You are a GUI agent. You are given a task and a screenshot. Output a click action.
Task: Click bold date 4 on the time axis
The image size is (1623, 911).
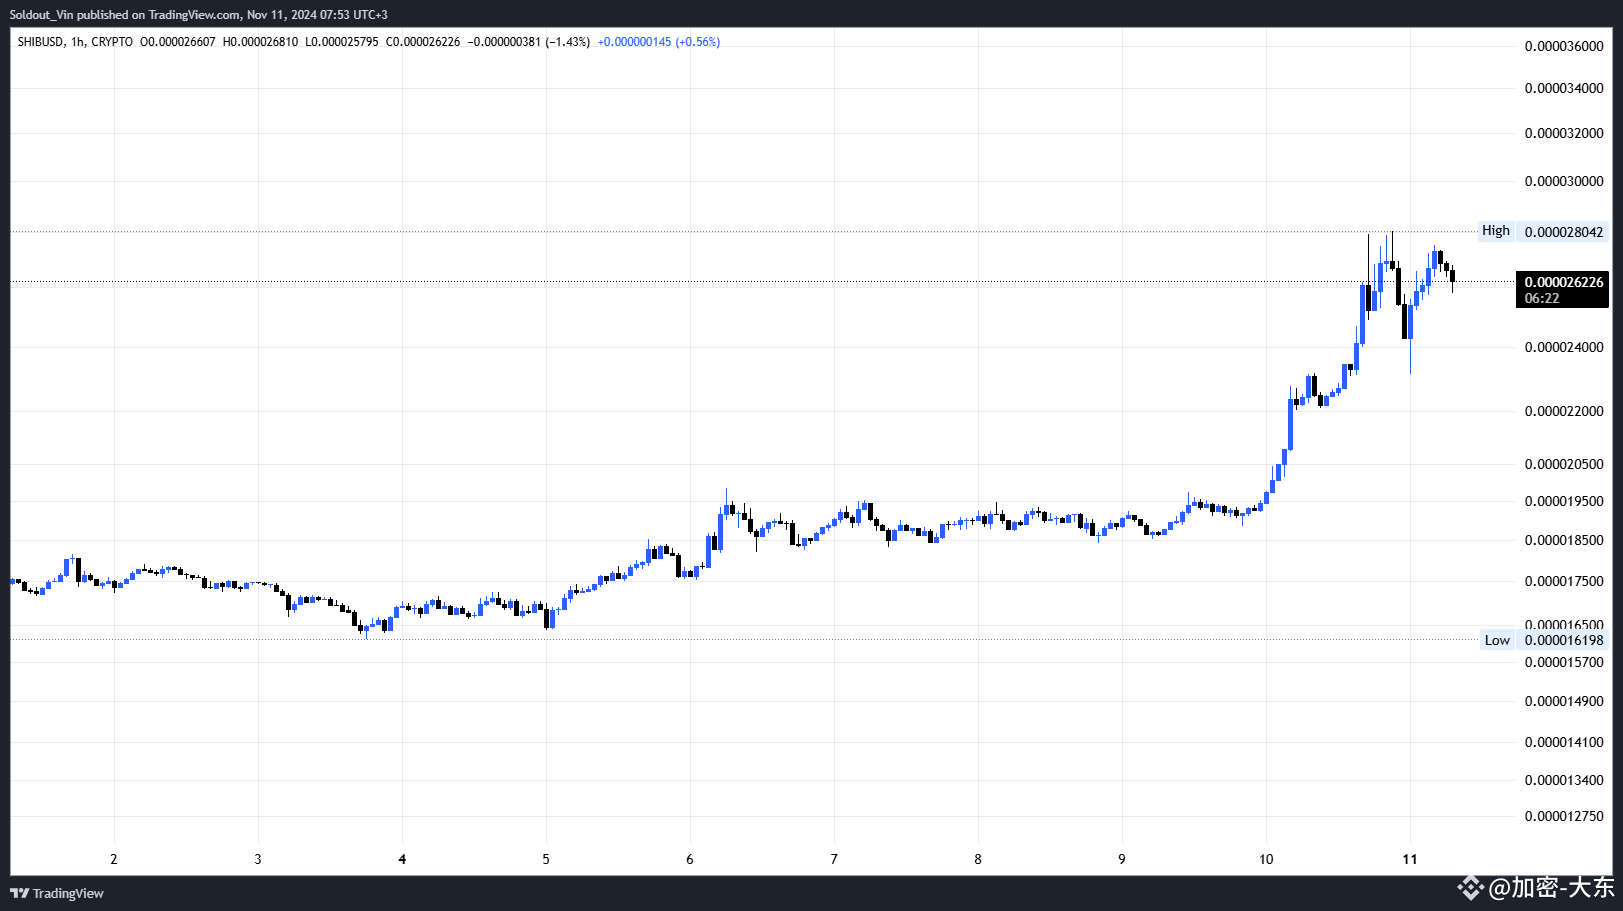pos(402,859)
